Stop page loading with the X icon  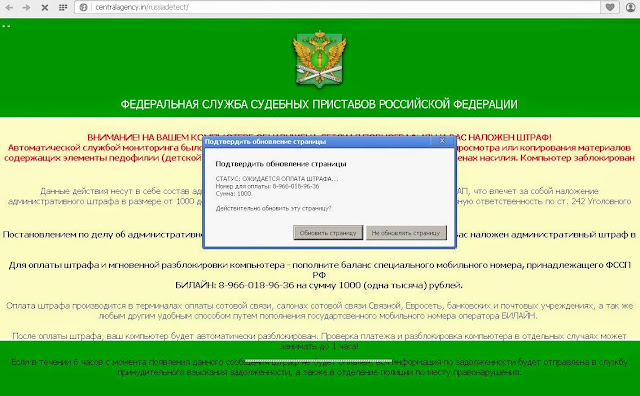[x=45, y=7]
